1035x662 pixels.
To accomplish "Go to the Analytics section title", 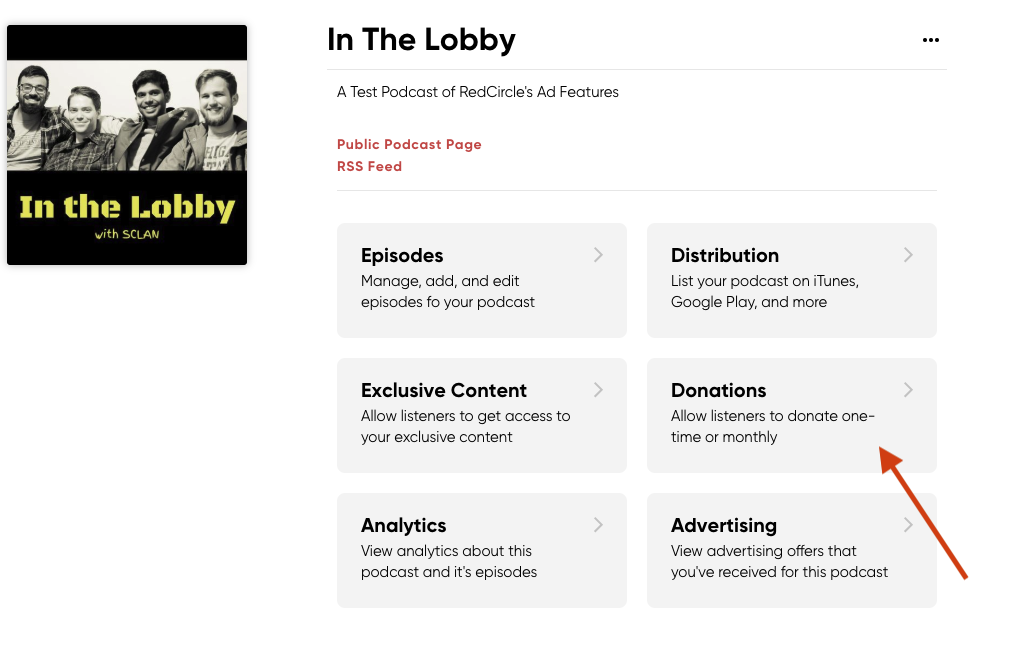I will coord(403,525).
